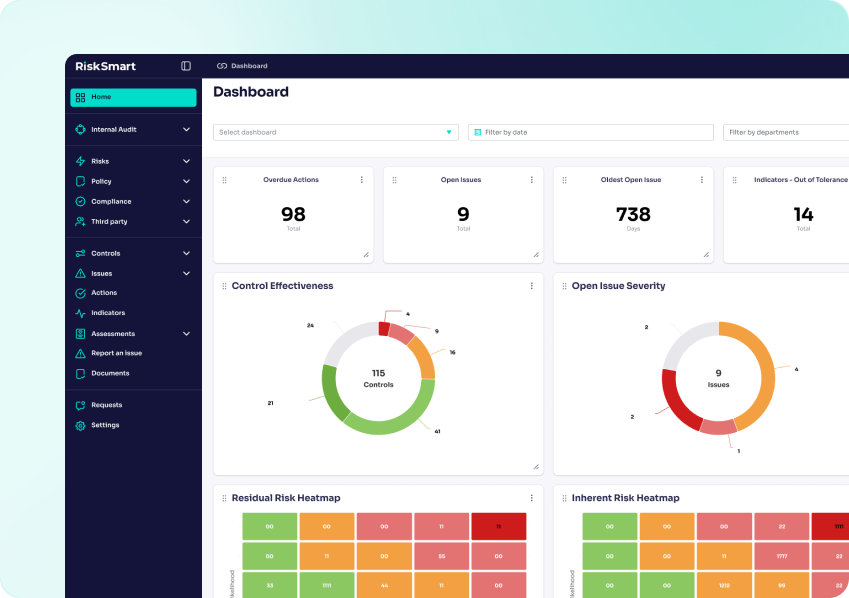Expand the Issues sidebar section
Image resolution: width=849 pixels, height=598 pixels.
pos(187,273)
